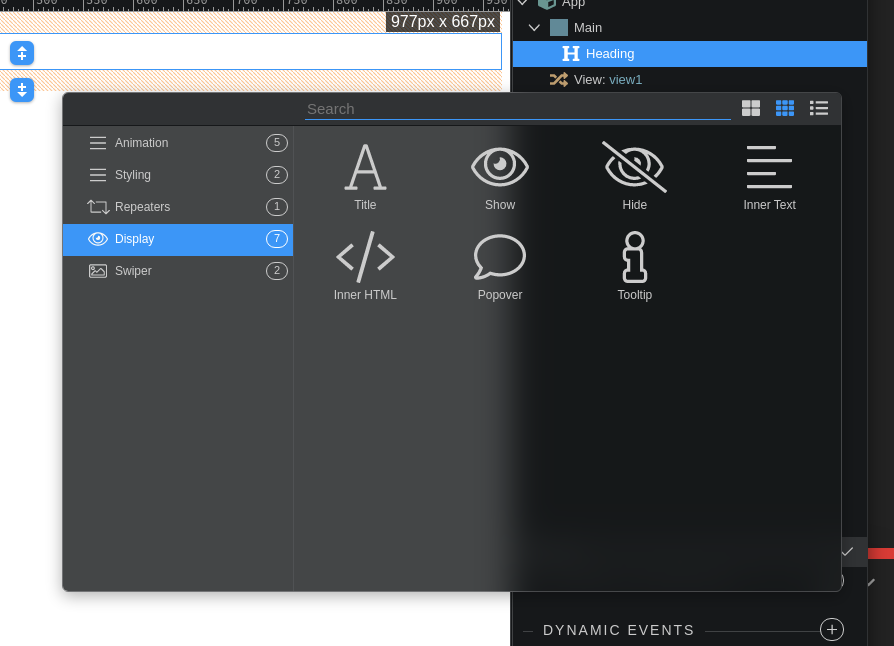Switch to small grid view
This screenshot has height=646, width=894.
(x=785, y=108)
